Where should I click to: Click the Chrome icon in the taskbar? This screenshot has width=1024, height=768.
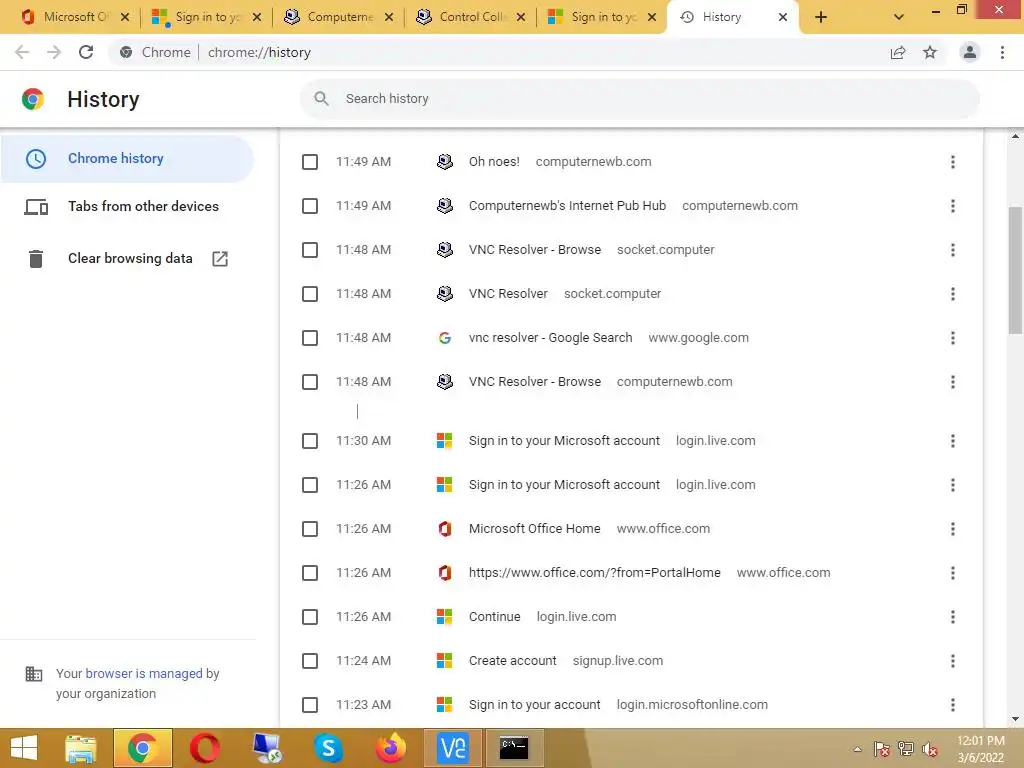[143, 748]
